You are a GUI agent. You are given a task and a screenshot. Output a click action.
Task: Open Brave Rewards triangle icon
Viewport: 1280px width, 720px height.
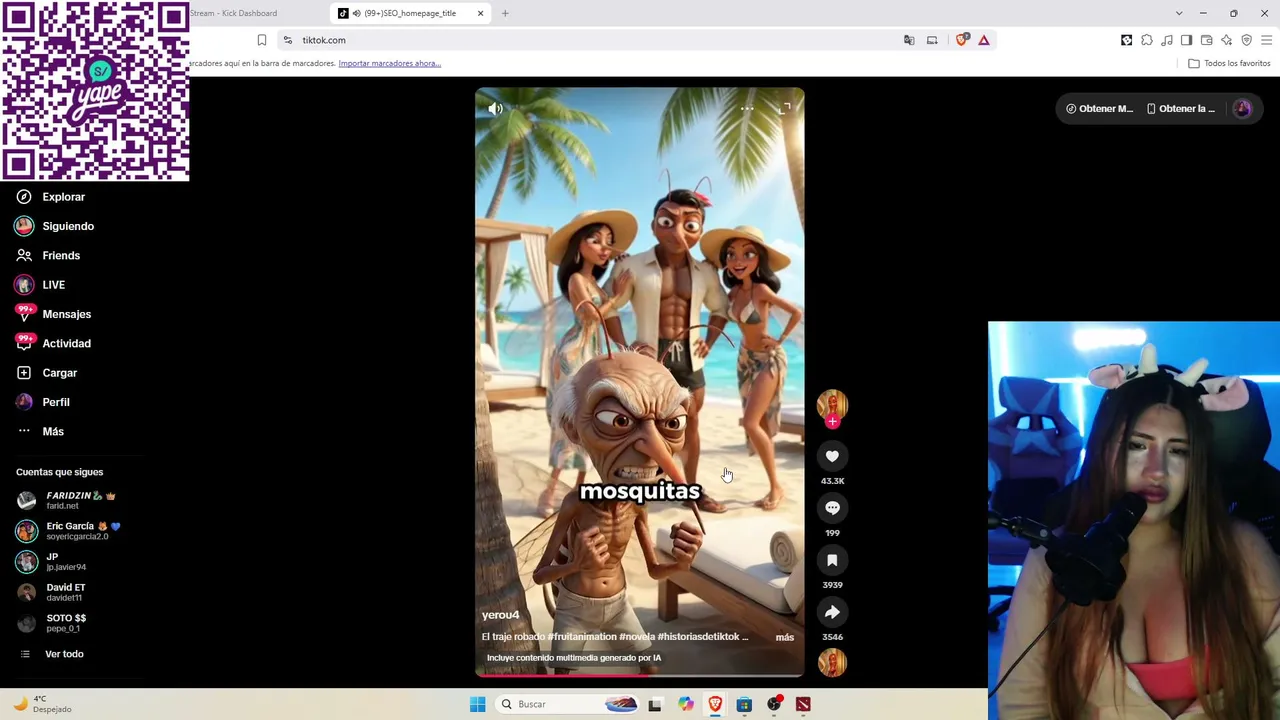click(x=984, y=40)
